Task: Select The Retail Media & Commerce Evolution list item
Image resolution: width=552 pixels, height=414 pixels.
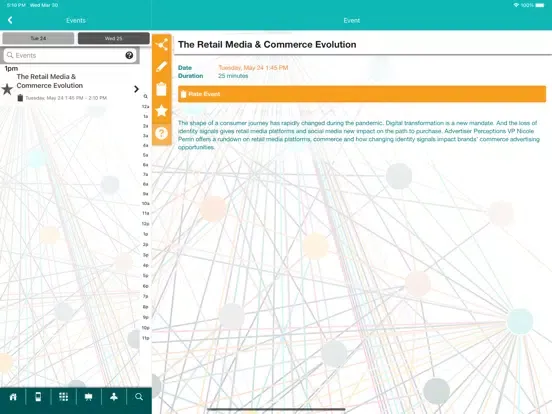Action: point(70,87)
